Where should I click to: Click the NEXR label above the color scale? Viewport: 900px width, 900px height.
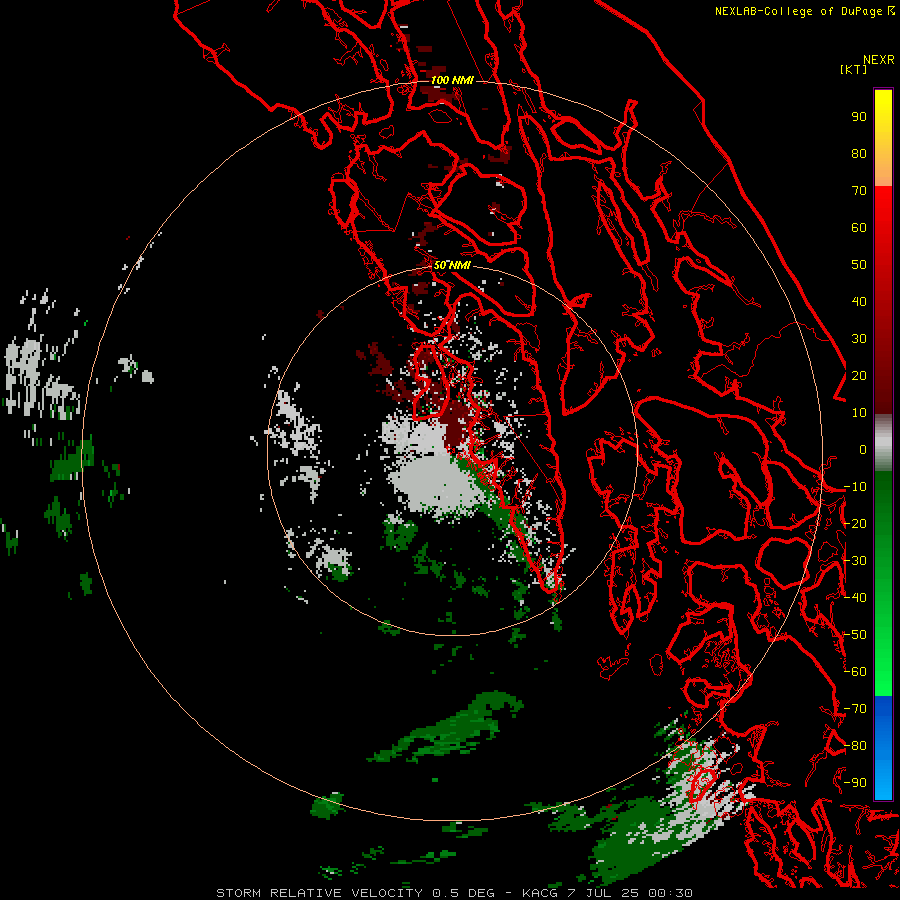[x=878, y=60]
